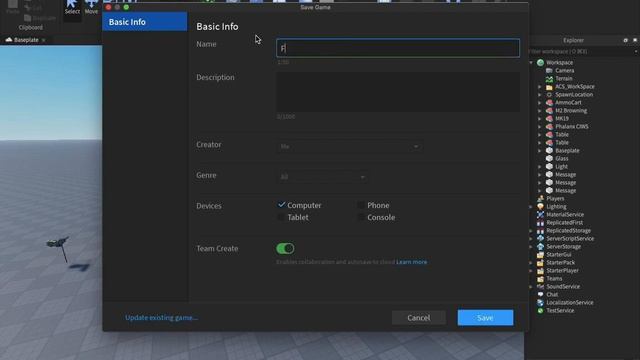Click the Glass part icon

tap(549, 158)
